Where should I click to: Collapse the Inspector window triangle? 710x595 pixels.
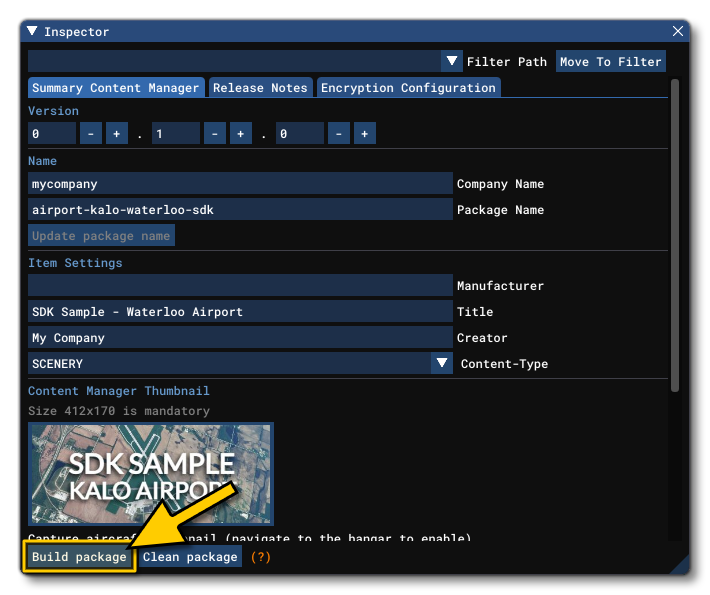tap(32, 32)
